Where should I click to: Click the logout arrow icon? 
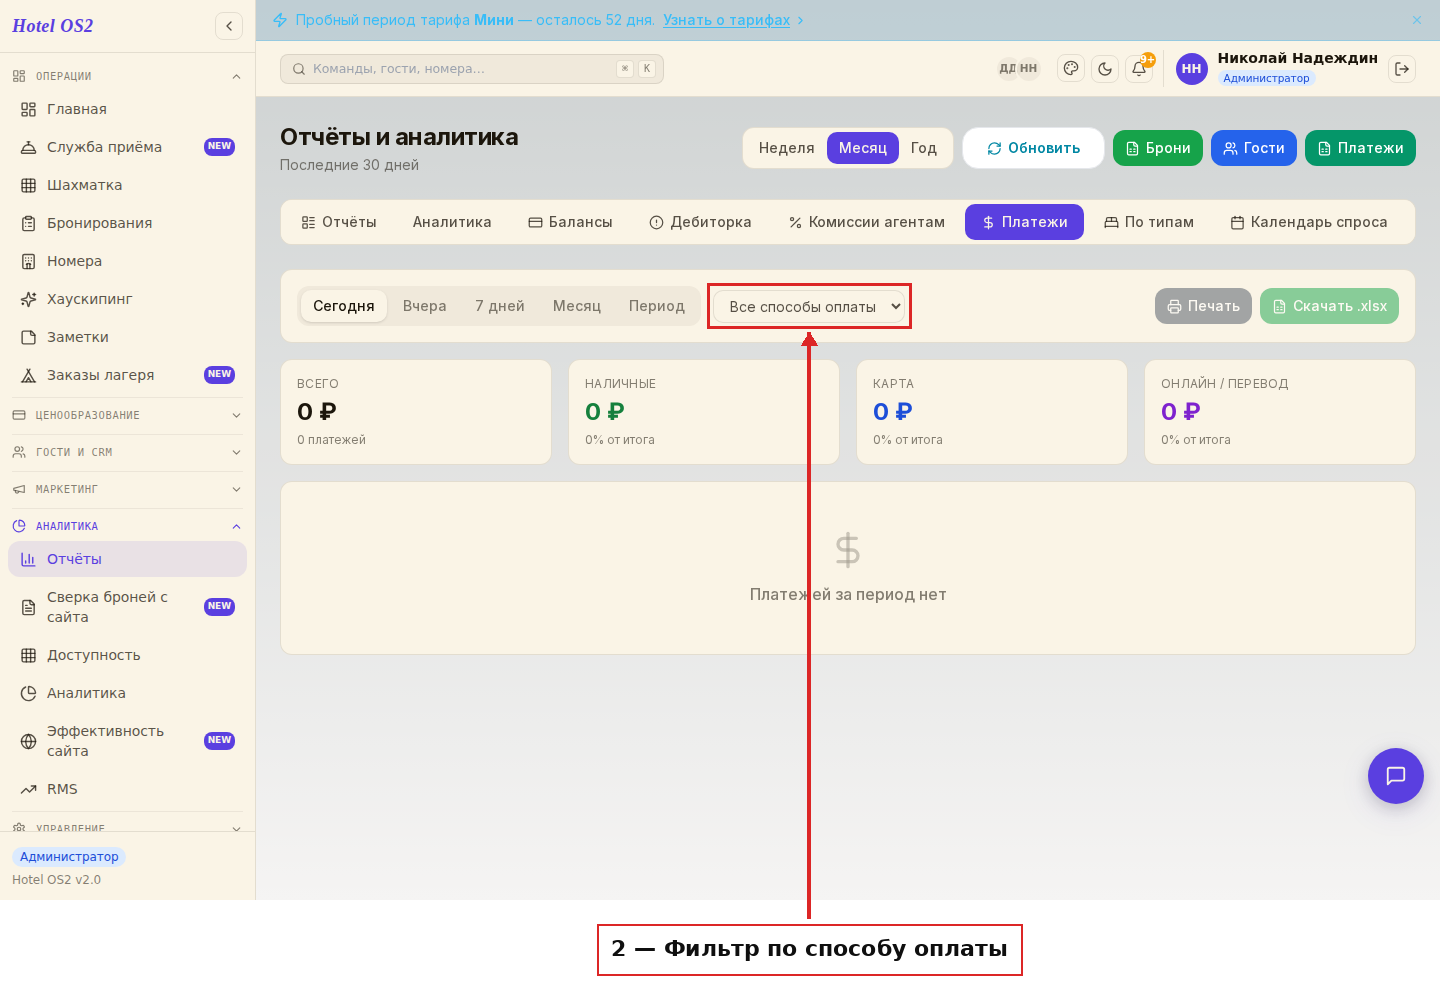(1402, 69)
